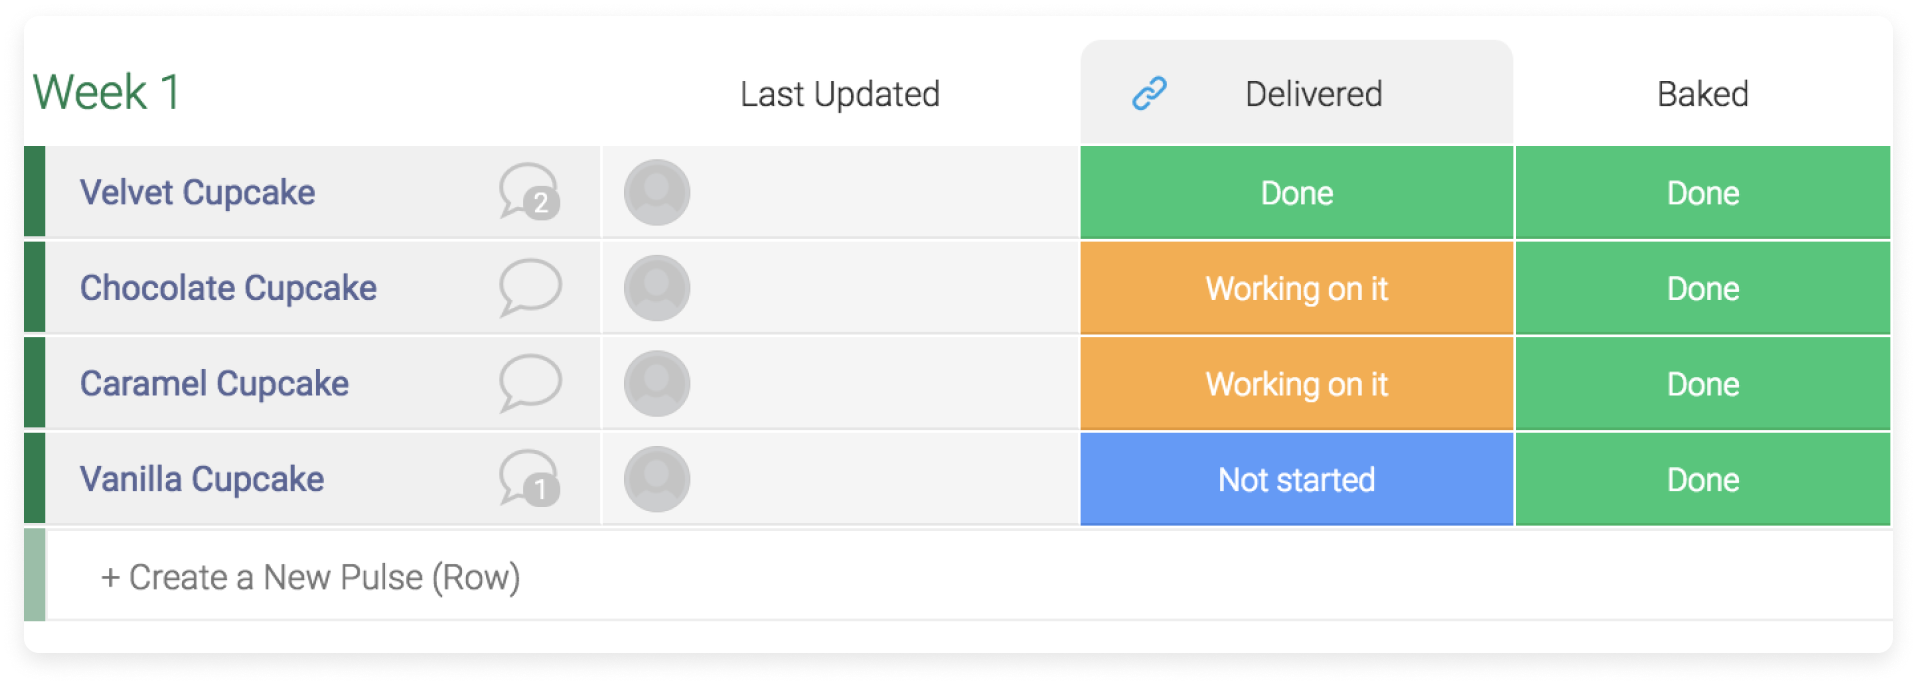Click Velvet Cupcake person avatar icon
Image resolution: width=1917 pixels, height=685 pixels.
point(657,192)
